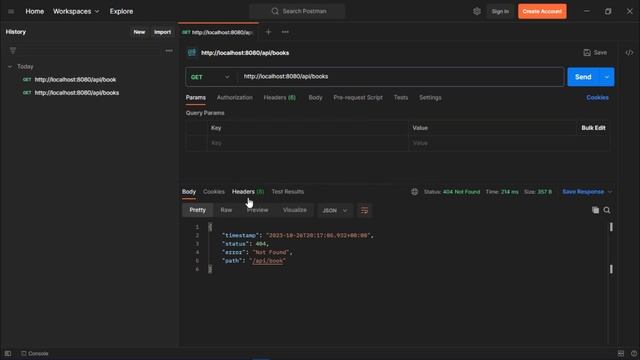
Task: Open the hamburger menu icon
Action: pyautogui.click(x=11, y=11)
